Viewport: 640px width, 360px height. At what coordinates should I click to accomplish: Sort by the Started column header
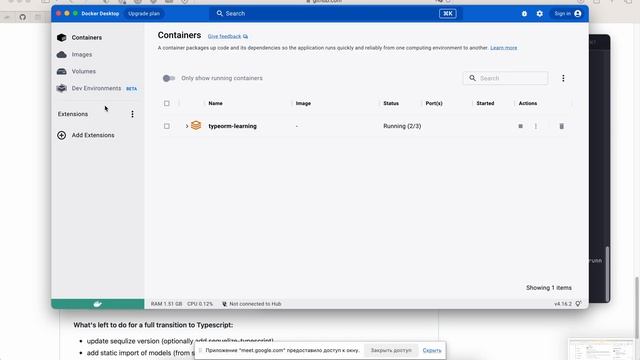pos(485,103)
